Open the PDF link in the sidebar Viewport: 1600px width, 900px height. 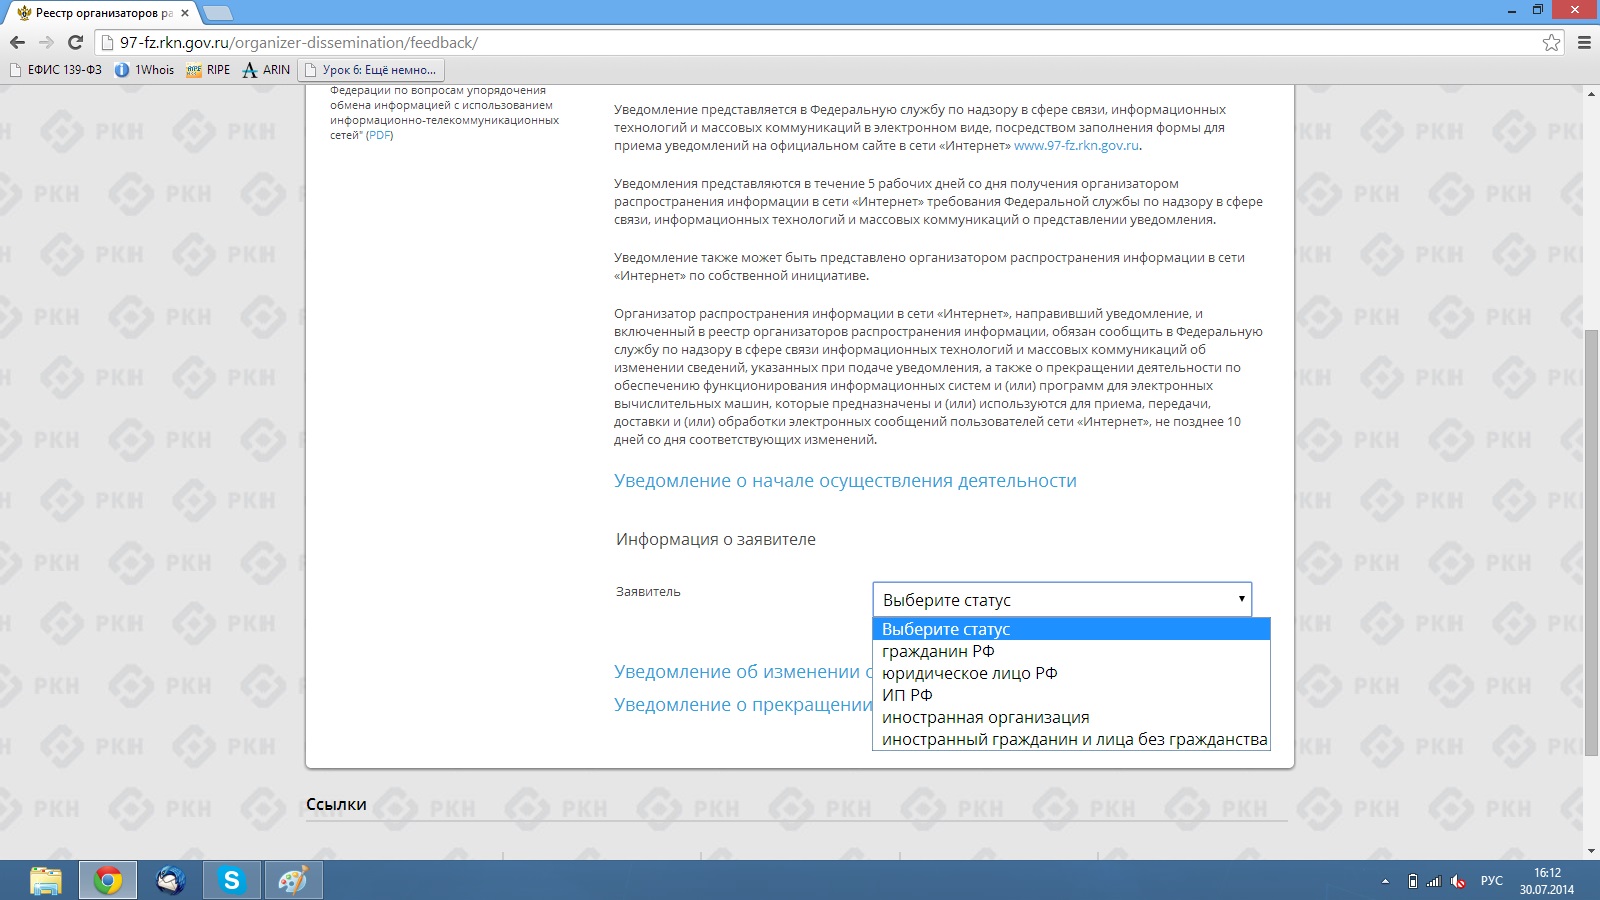(x=379, y=135)
